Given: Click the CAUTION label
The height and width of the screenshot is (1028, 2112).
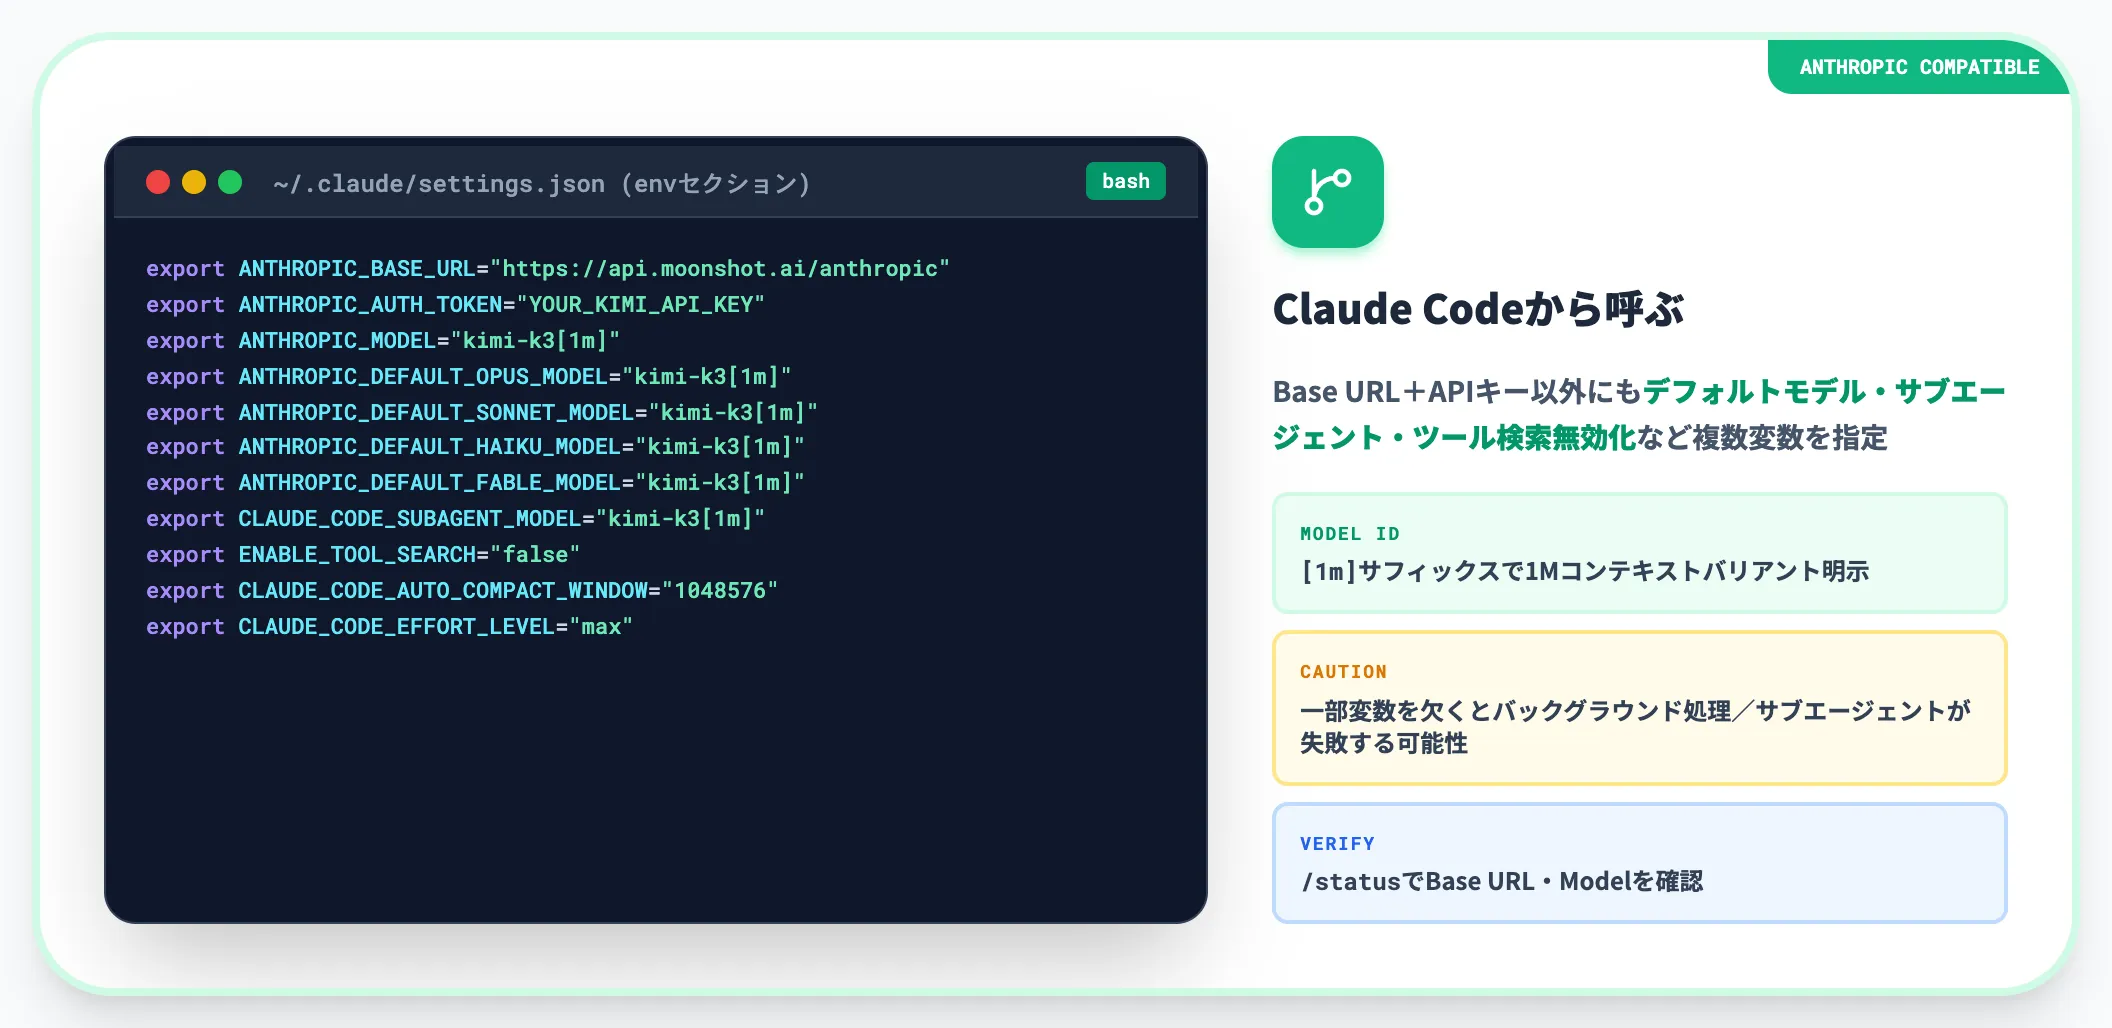Looking at the screenshot, I should pyautogui.click(x=1343, y=672).
